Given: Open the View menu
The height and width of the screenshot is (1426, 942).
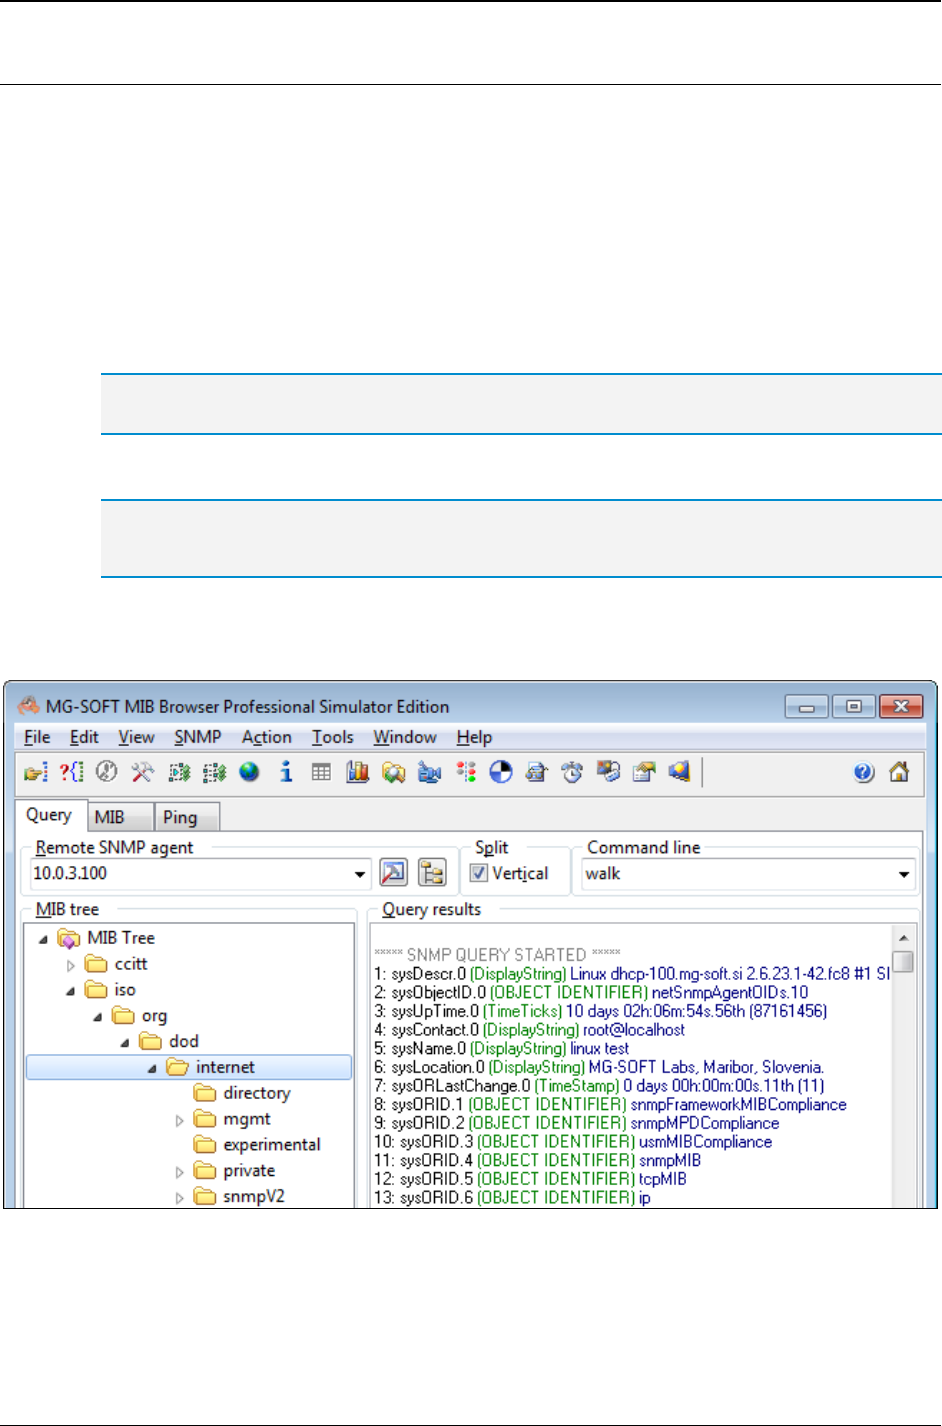Looking at the screenshot, I should coord(136,737).
